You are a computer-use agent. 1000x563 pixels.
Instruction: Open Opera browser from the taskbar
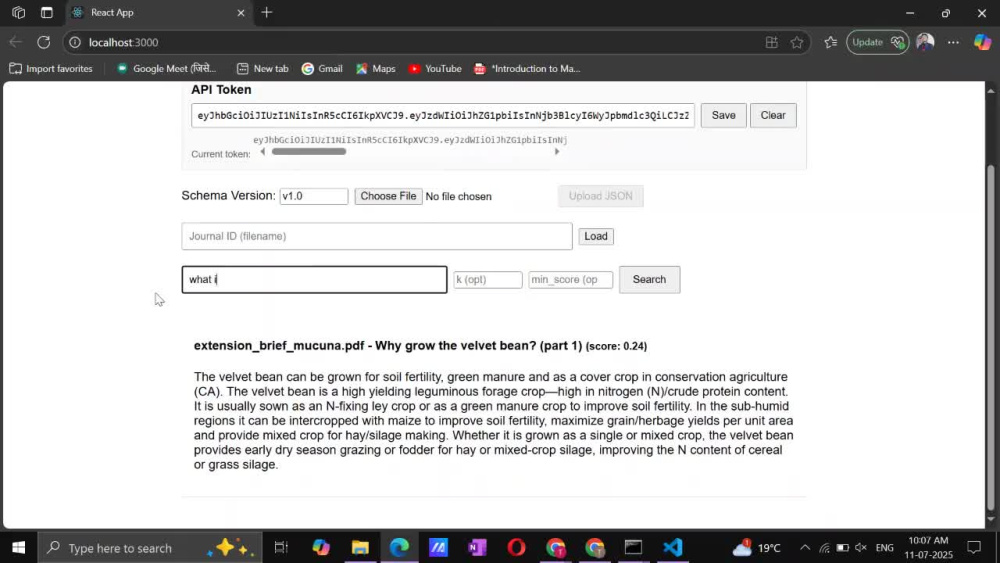click(517, 547)
